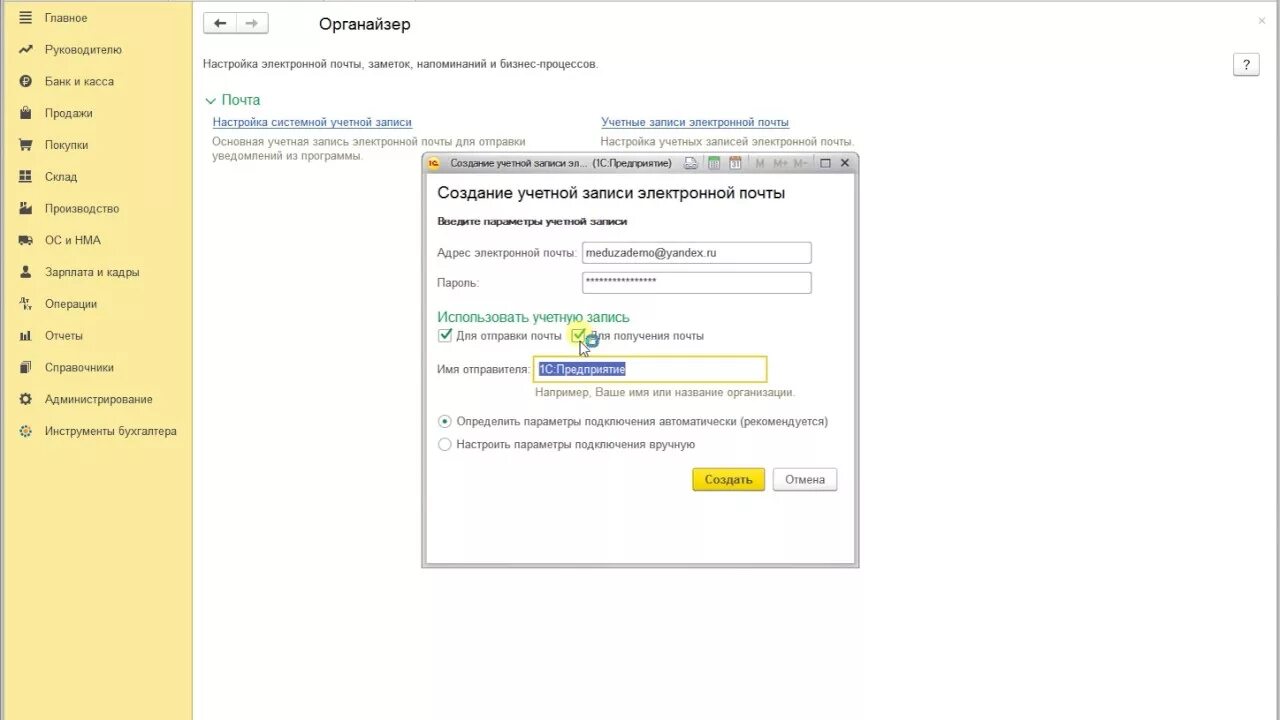
Task: Open Зарплата и кадры section
Action: click(92, 272)
